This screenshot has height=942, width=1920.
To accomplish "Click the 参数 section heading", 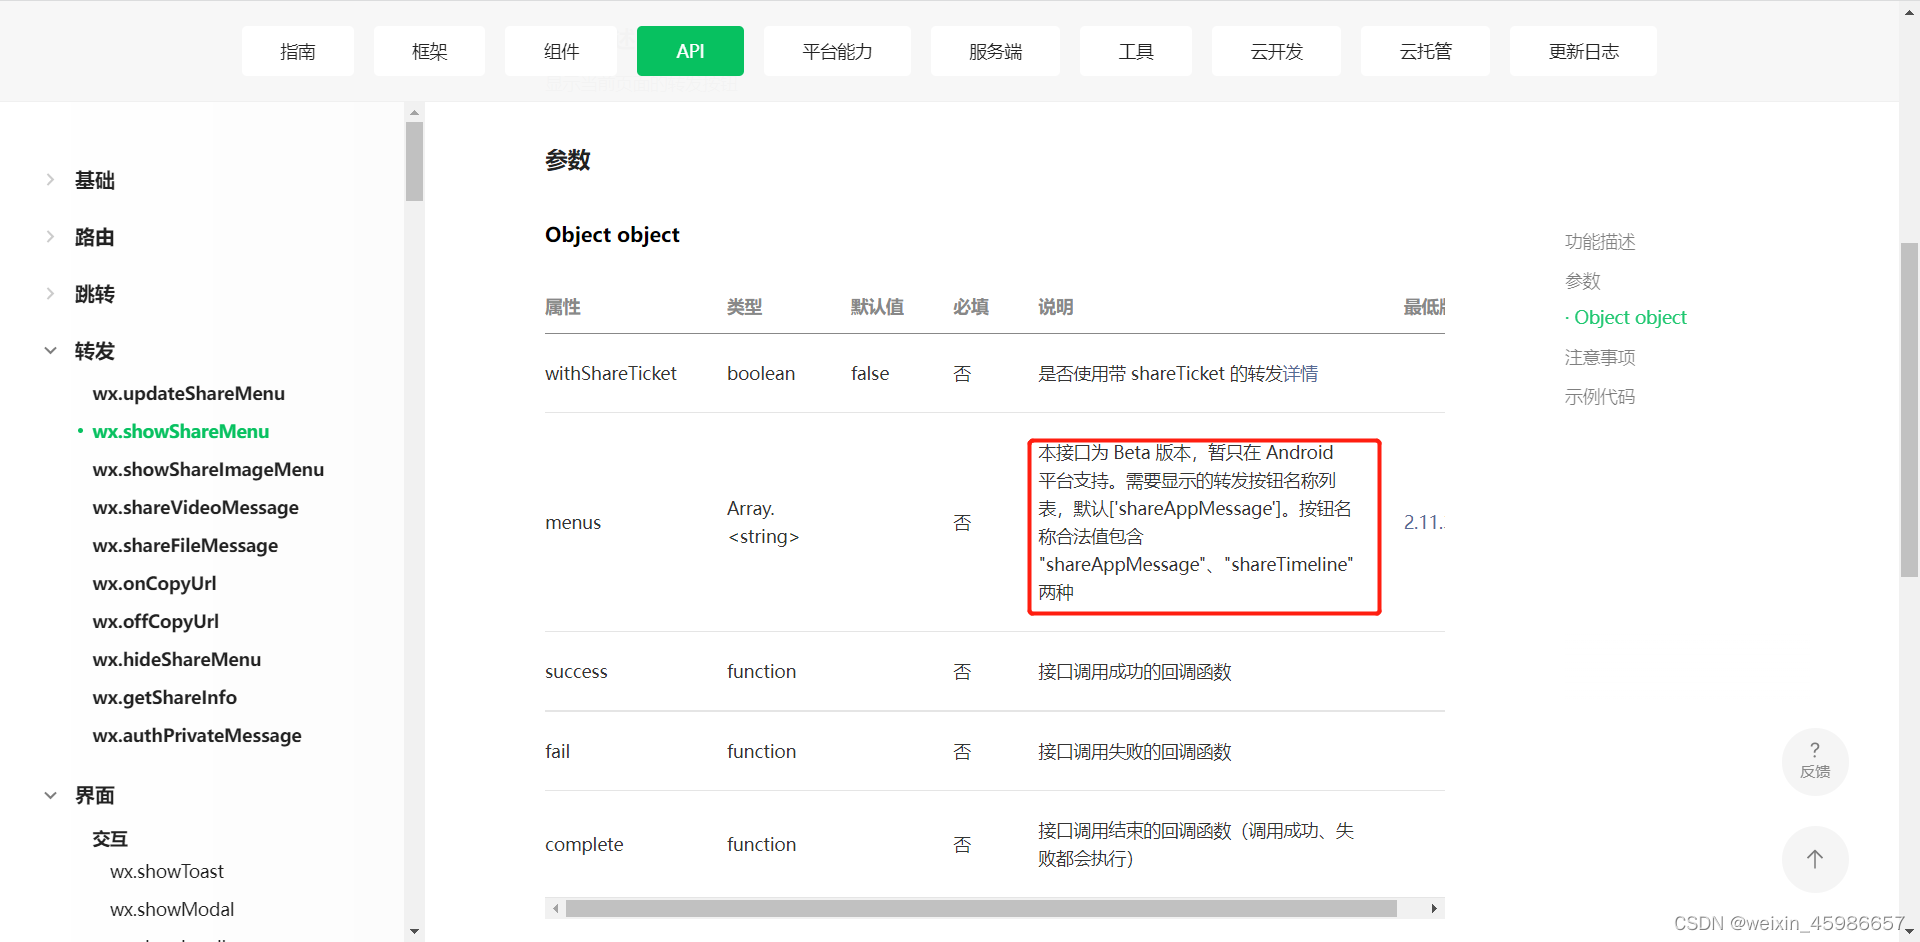I will click(x=568, y=160).
